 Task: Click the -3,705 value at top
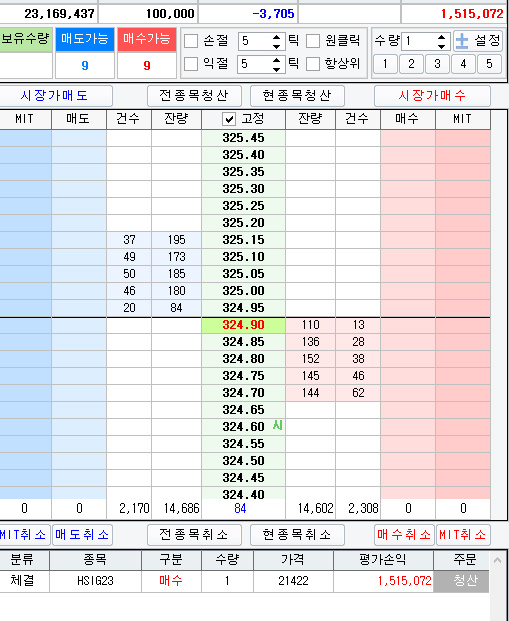click(273, 14)
